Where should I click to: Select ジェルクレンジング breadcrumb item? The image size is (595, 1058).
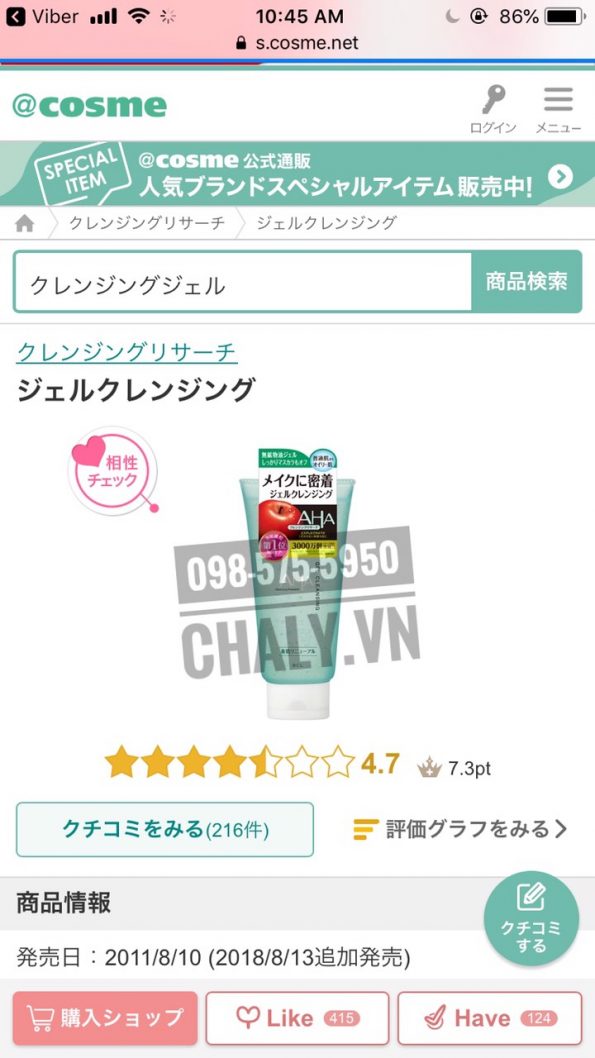pyautogui.click(x=327, y=223)
